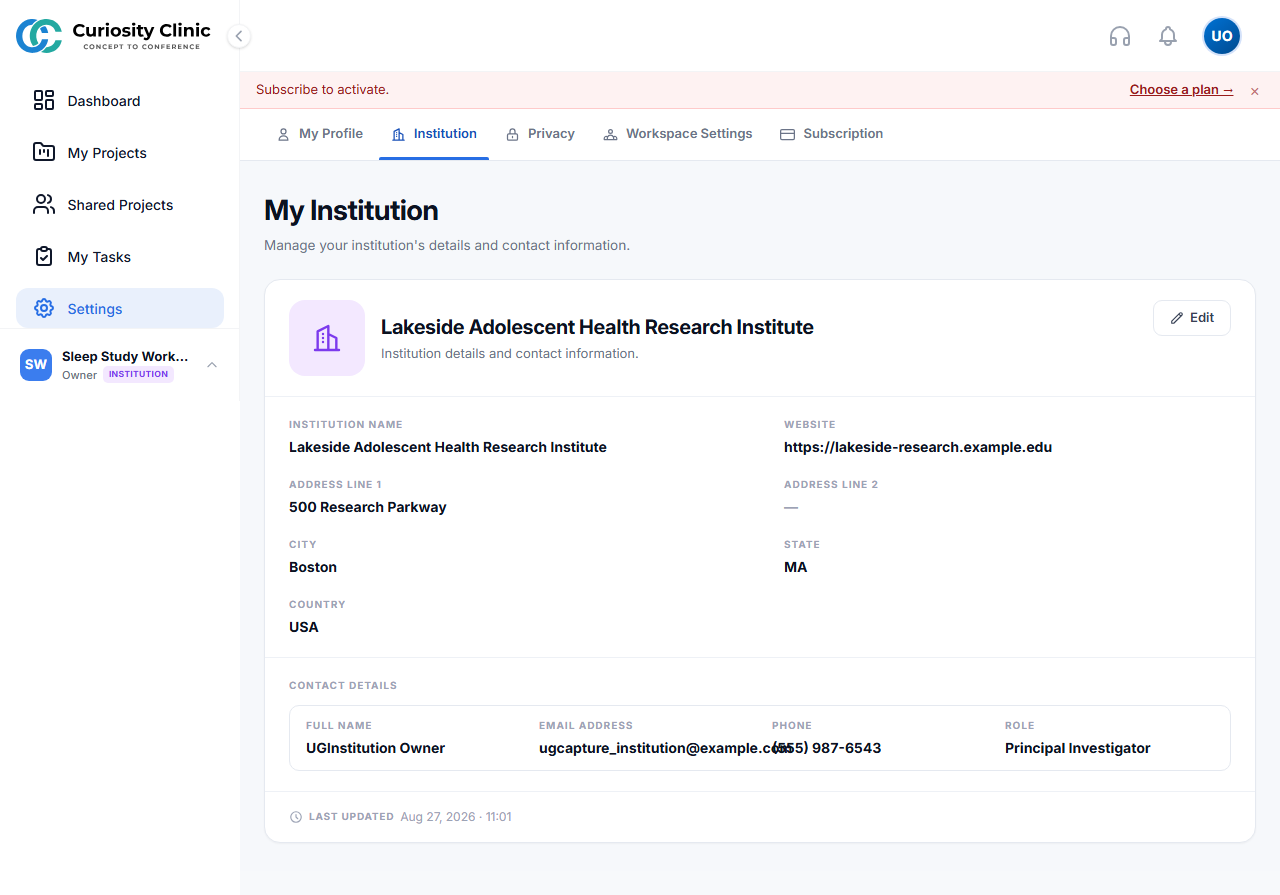1280x895 pixels.
Task: Open My Projects
Action: pos(120,153)
